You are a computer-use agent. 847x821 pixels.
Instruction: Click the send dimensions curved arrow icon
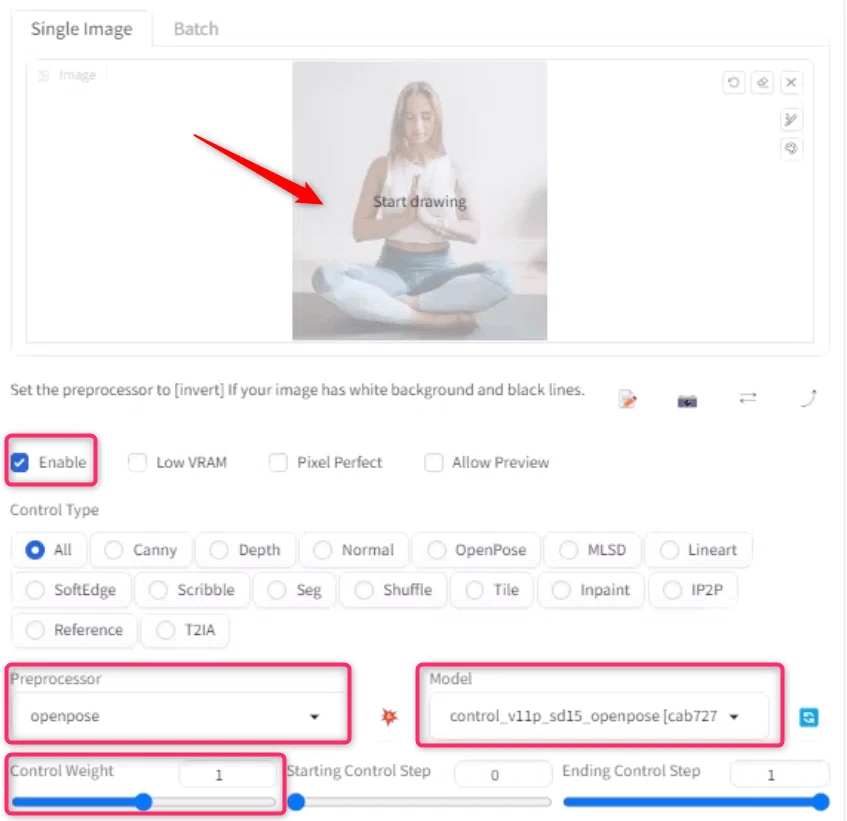(x=809, y=398)
